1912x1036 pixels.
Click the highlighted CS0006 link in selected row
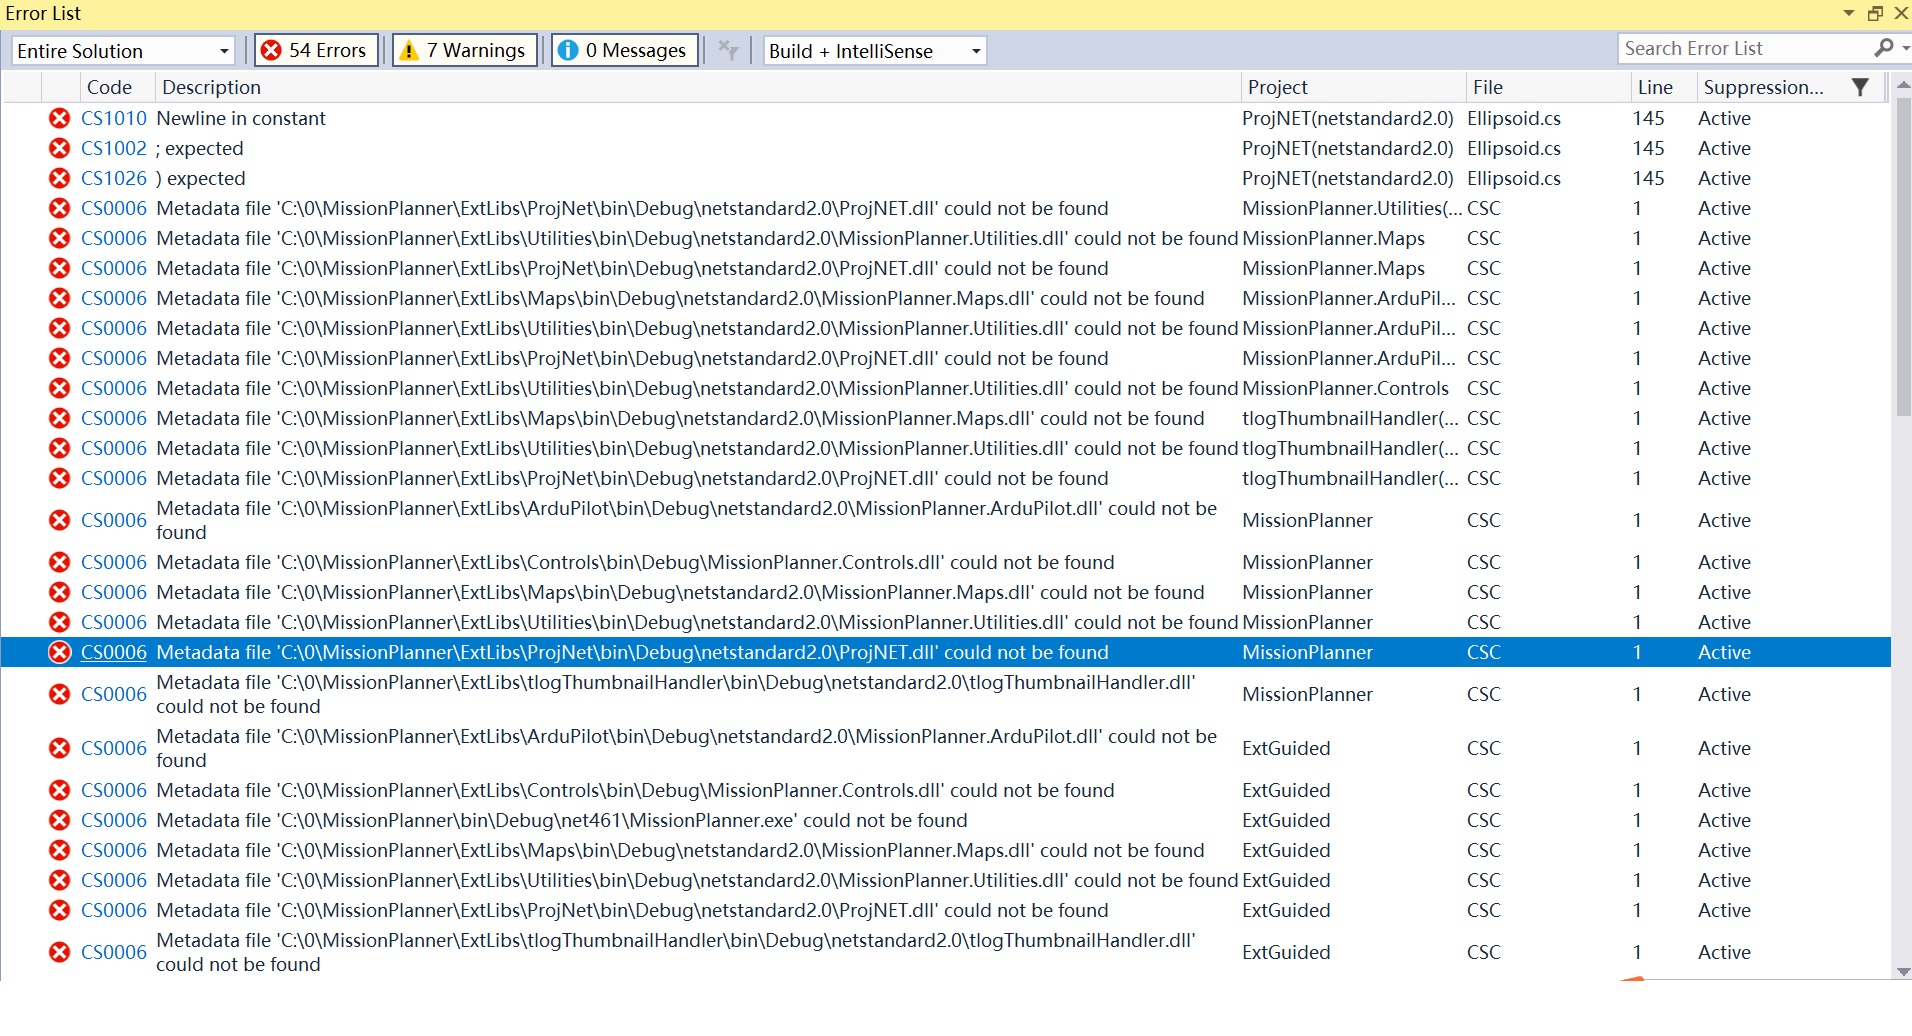click(x=114, y=652)
